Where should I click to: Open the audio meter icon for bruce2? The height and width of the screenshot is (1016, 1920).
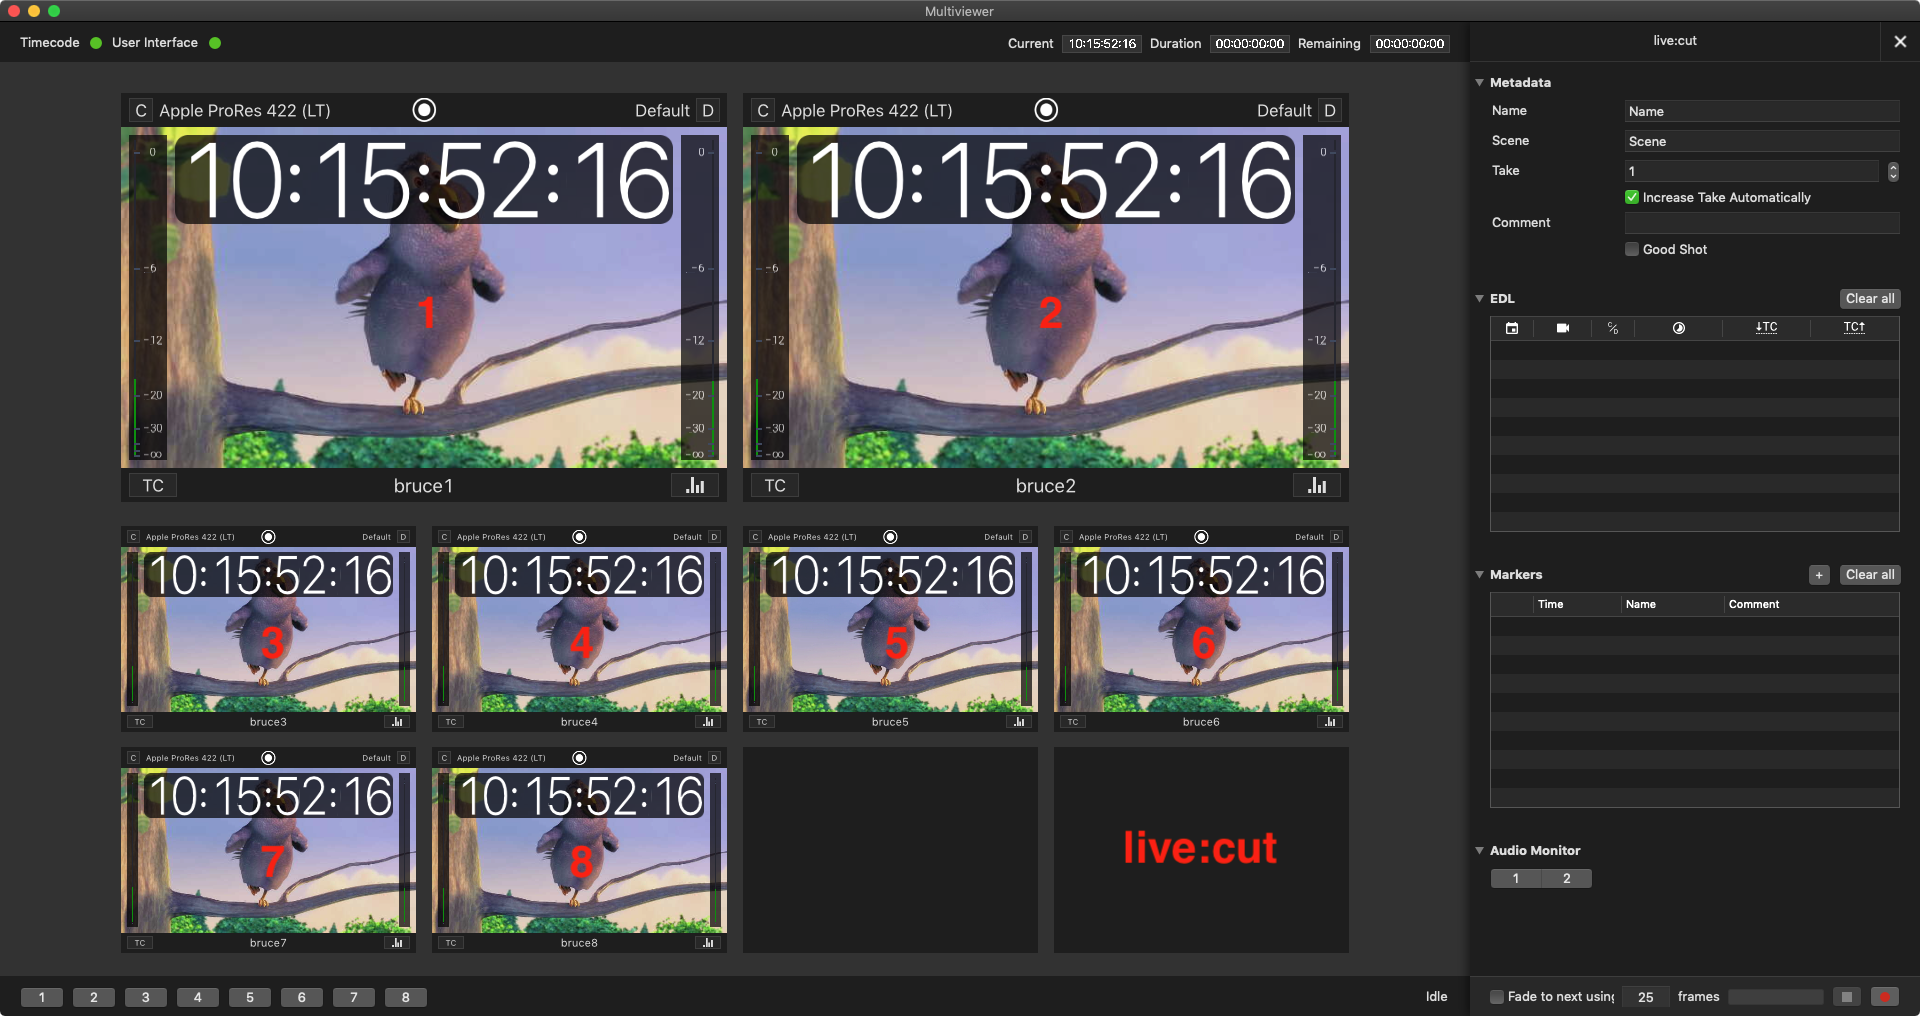pyautogui.click(x=1317, y=486)
